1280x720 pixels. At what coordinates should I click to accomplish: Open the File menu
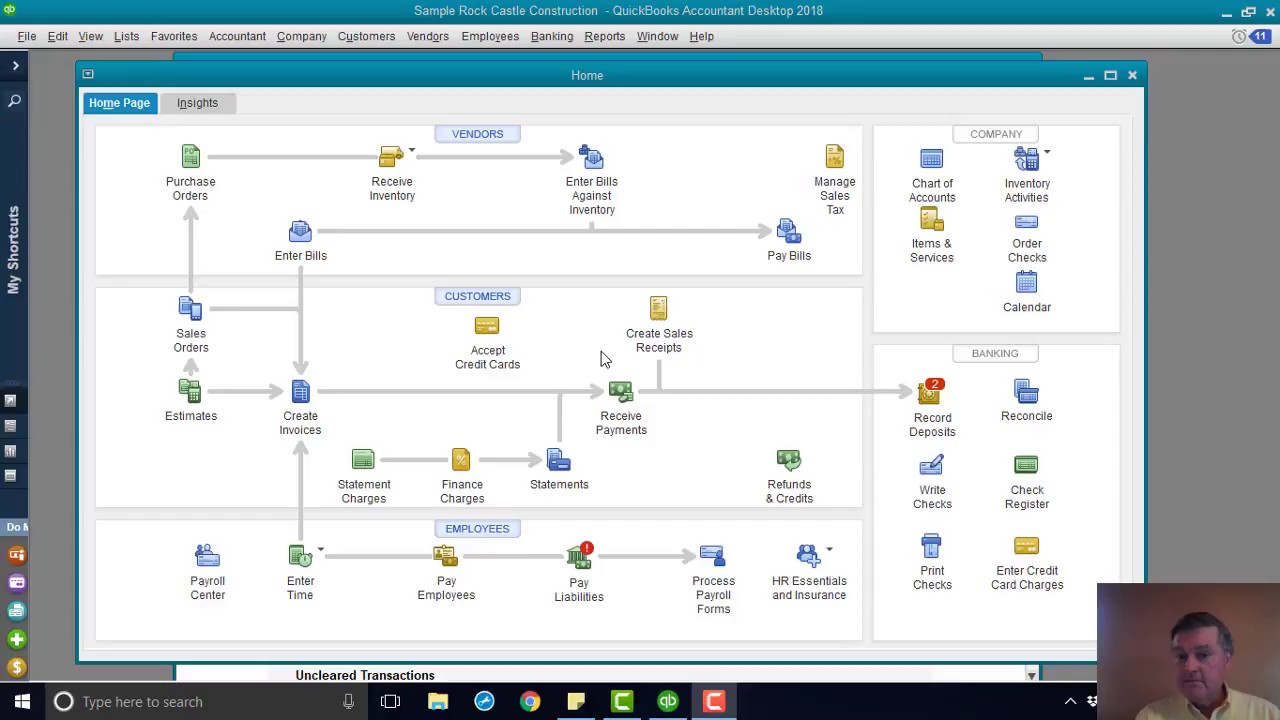click(x=27, y=36)
